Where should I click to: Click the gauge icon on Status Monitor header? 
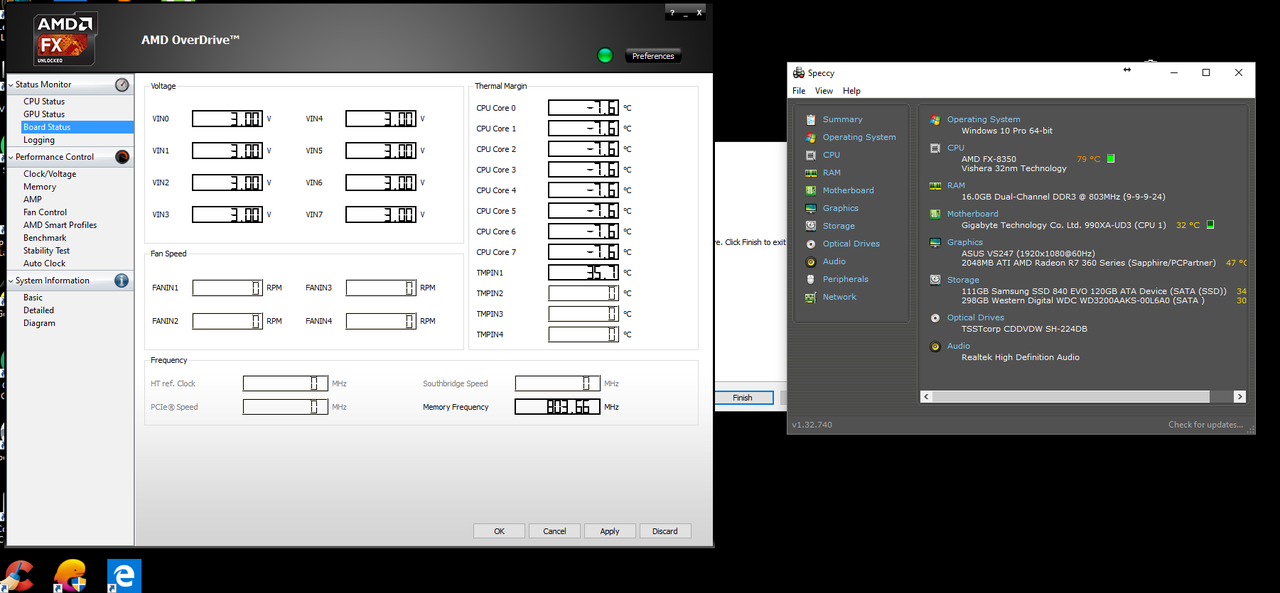pyautogui.click(x=122, y=85)
